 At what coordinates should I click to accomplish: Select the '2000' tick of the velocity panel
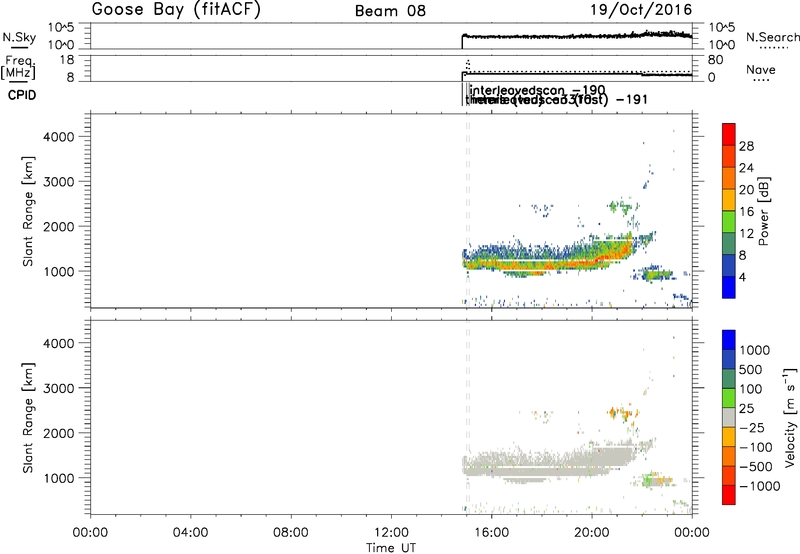tap(59, 433)
